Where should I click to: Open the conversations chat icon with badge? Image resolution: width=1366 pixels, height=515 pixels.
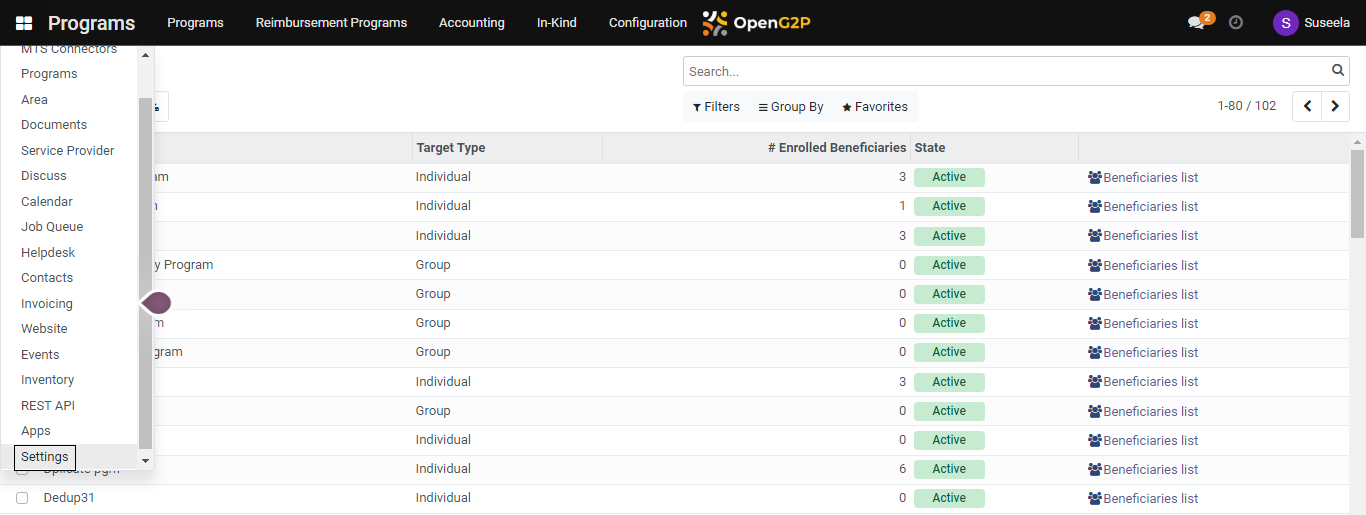(1197, 22)
